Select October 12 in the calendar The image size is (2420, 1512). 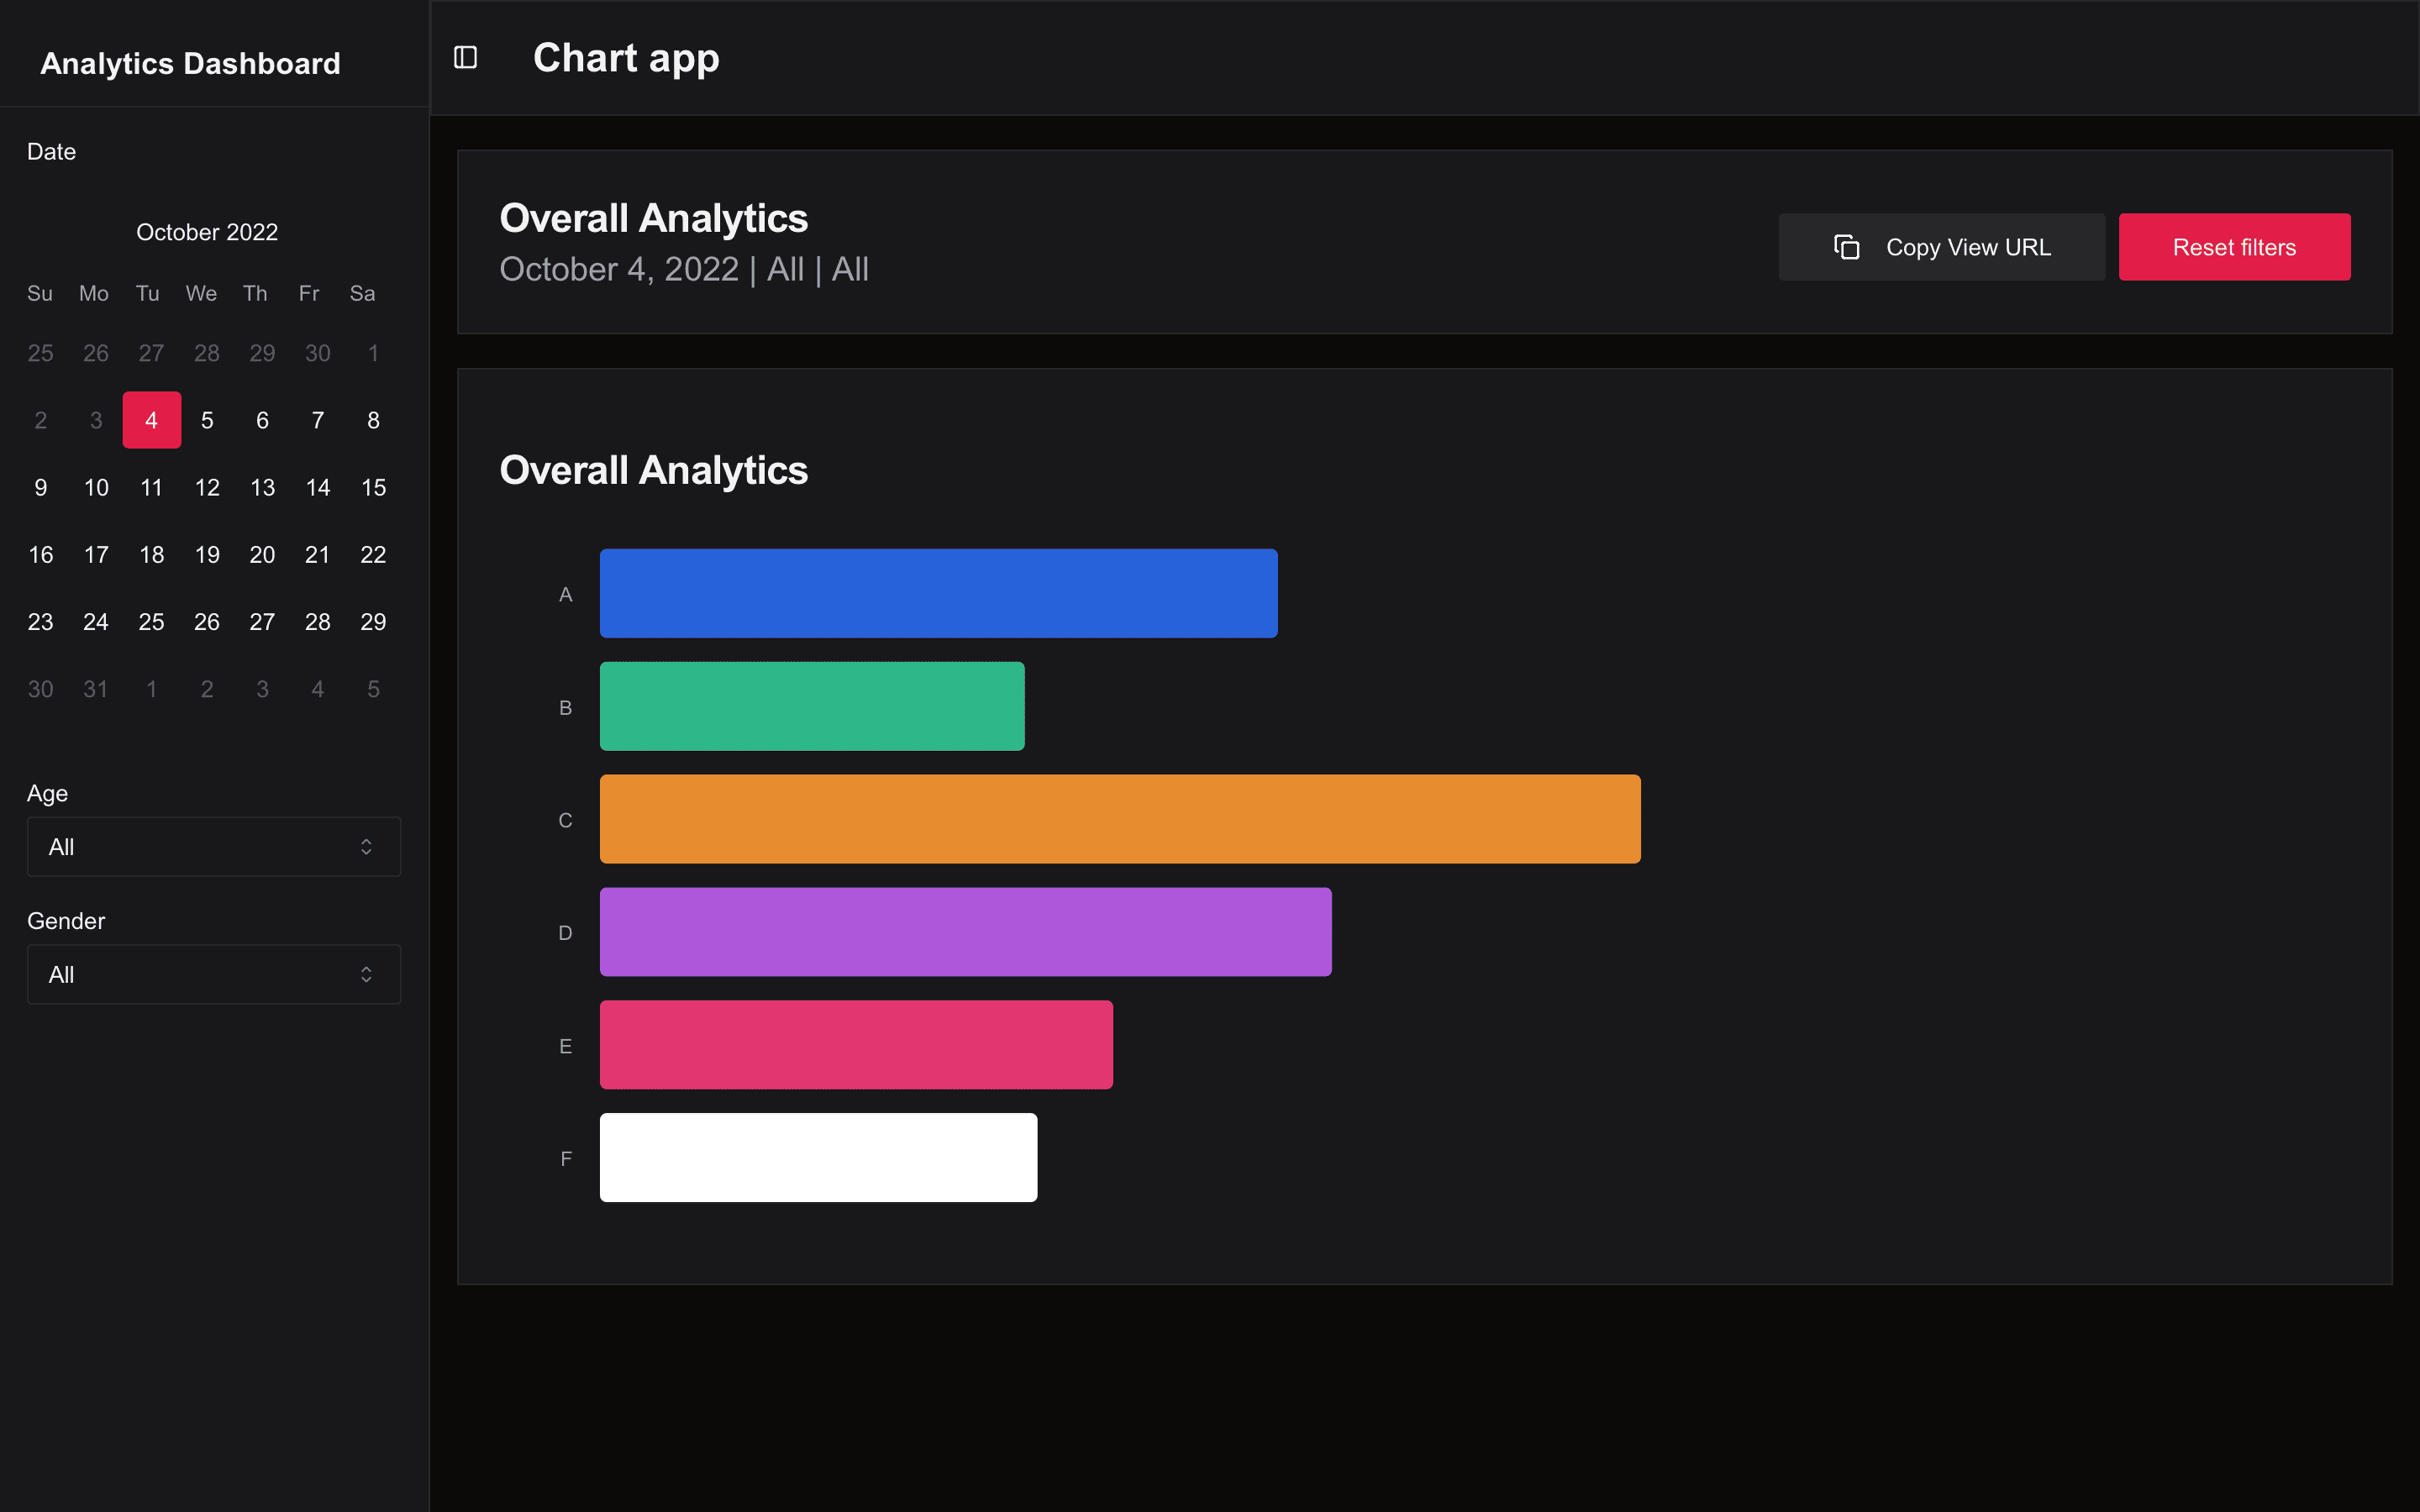click(x=207, y=487)
